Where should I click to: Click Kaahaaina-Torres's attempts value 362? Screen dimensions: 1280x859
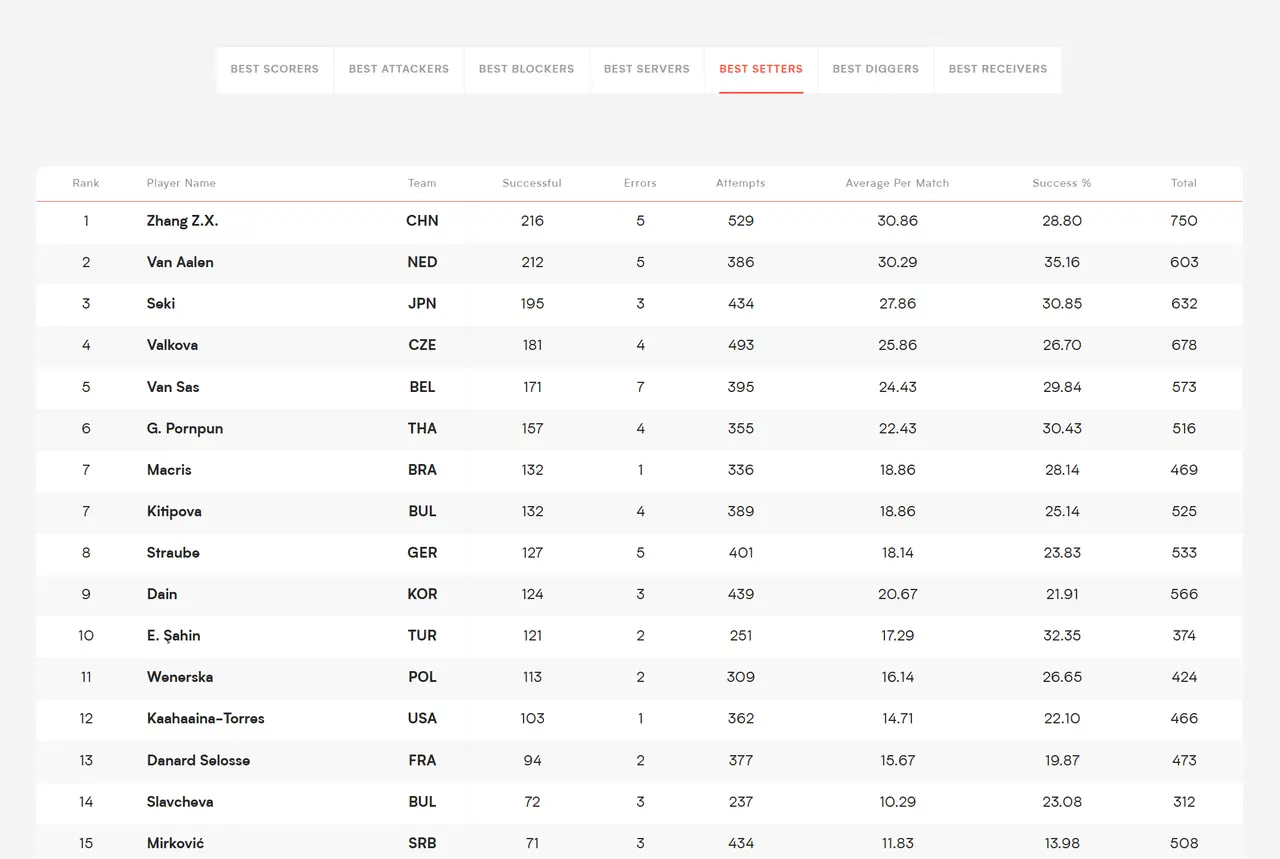point(741,718)
